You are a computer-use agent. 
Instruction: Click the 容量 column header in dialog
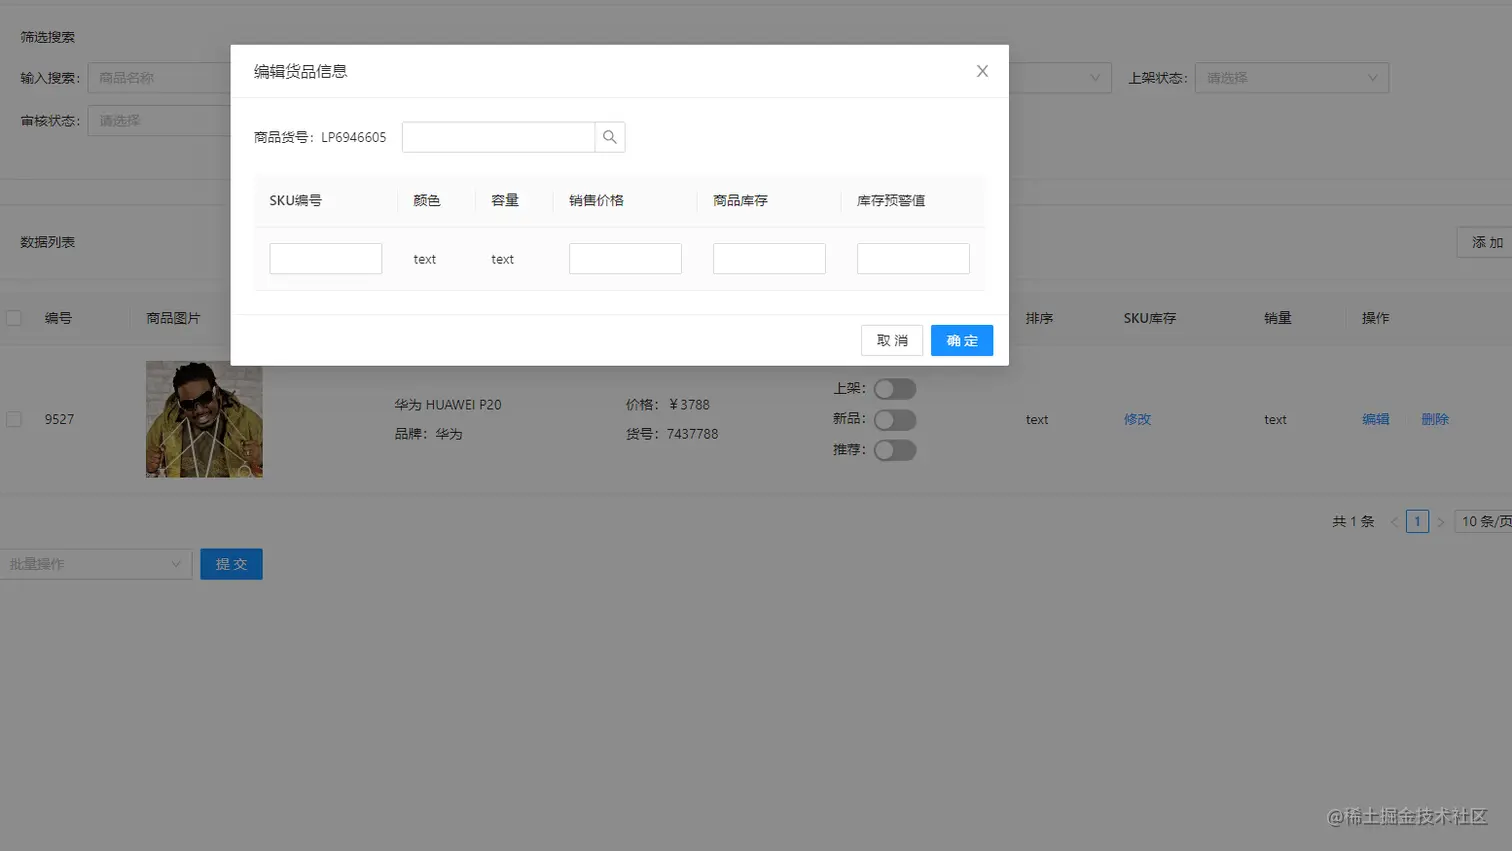(505, 200)
